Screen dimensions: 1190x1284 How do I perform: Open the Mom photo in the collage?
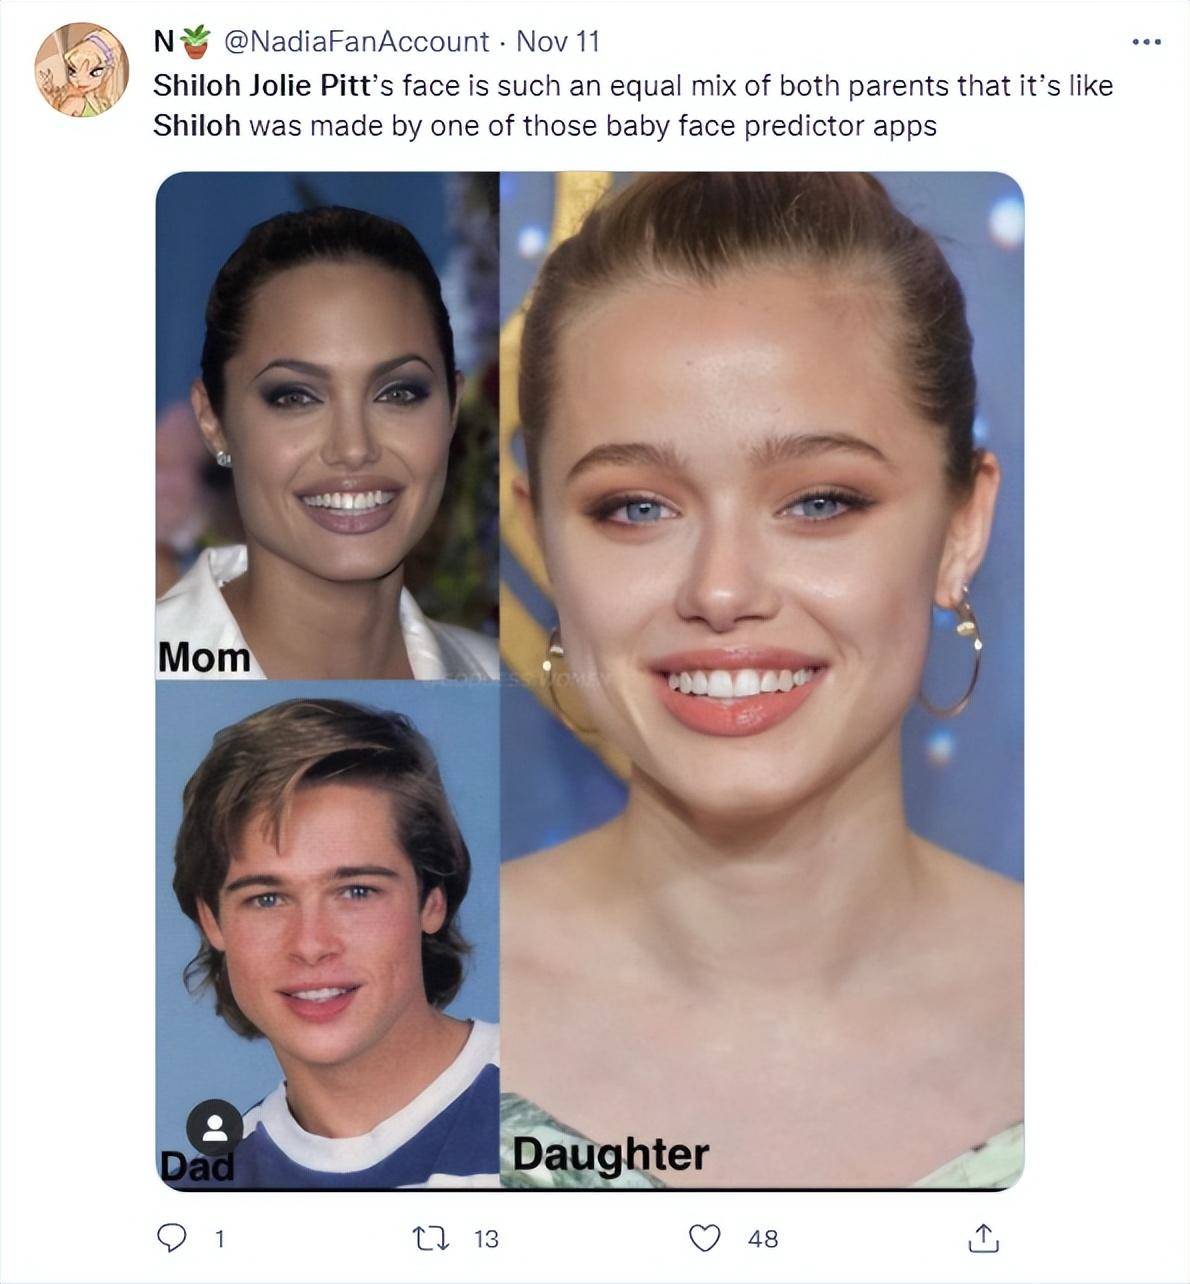point(327,425)
